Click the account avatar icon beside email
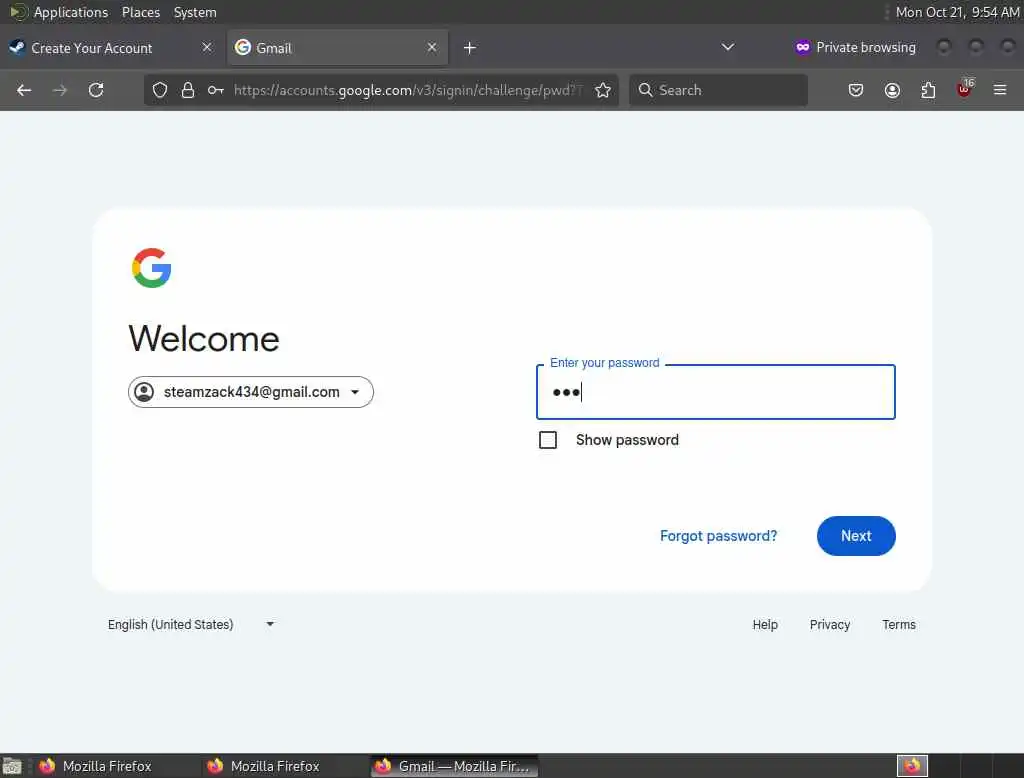The width and height of the screenshot is (1024, 778). click(x=144, y=392)
